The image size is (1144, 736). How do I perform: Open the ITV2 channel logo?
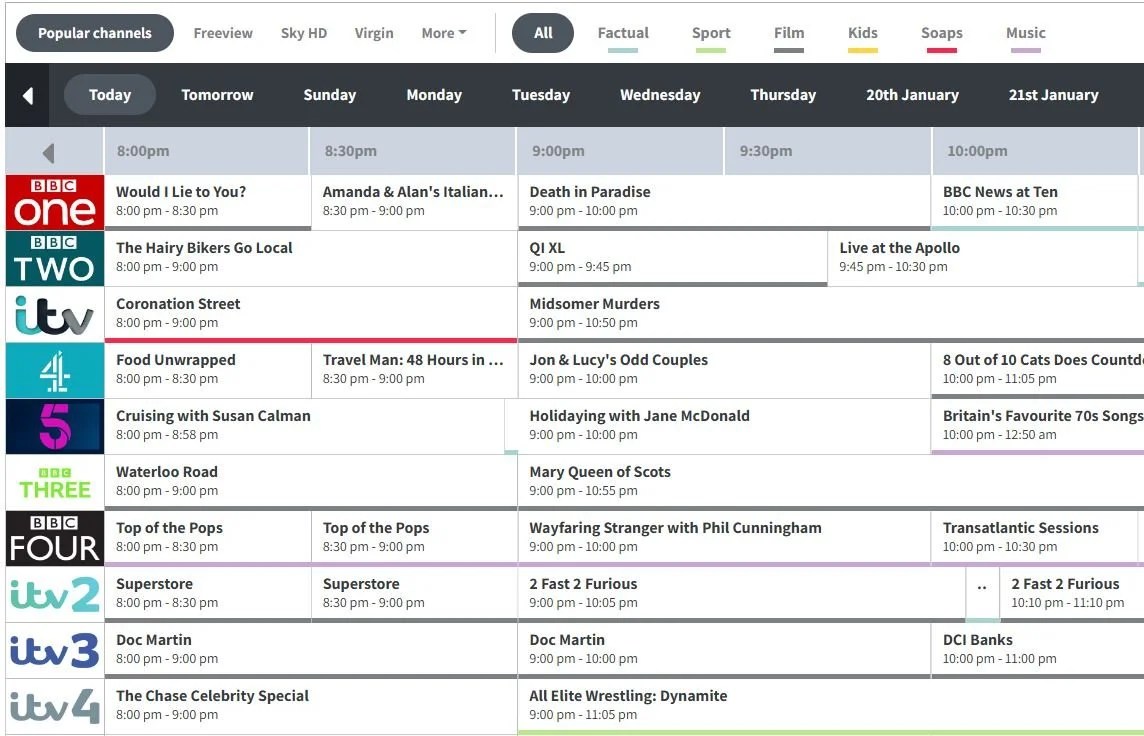(x=55, y=594)
